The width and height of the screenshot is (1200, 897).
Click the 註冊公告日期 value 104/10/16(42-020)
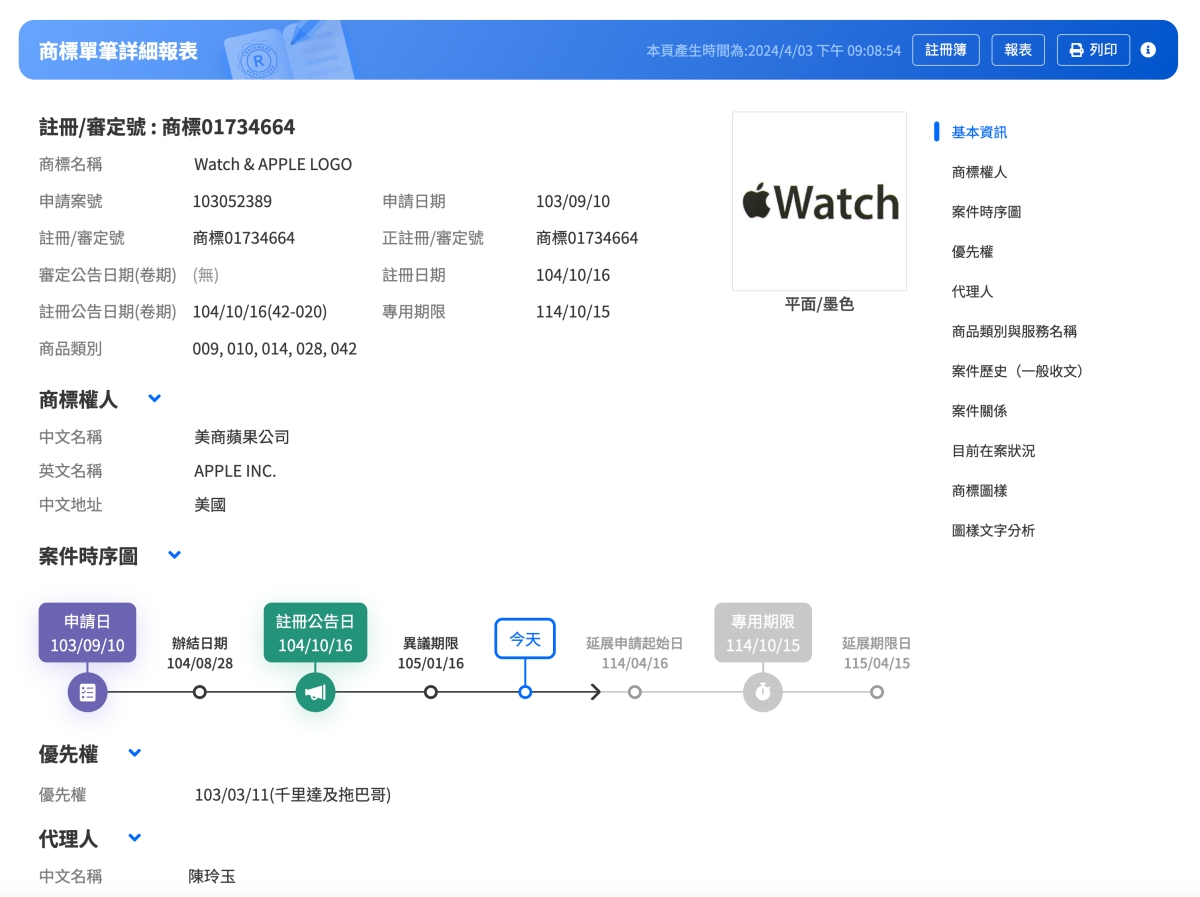[260, 312]
